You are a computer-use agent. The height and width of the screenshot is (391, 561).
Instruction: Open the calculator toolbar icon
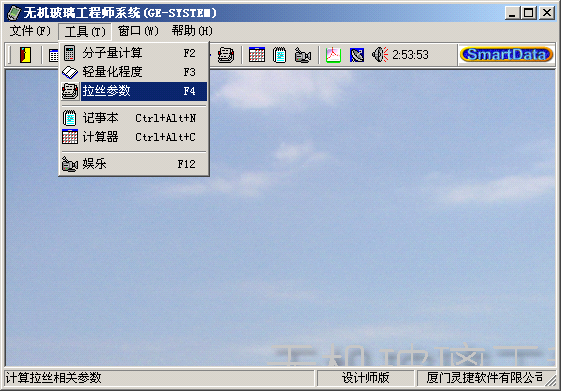click(x=257, y=55)
